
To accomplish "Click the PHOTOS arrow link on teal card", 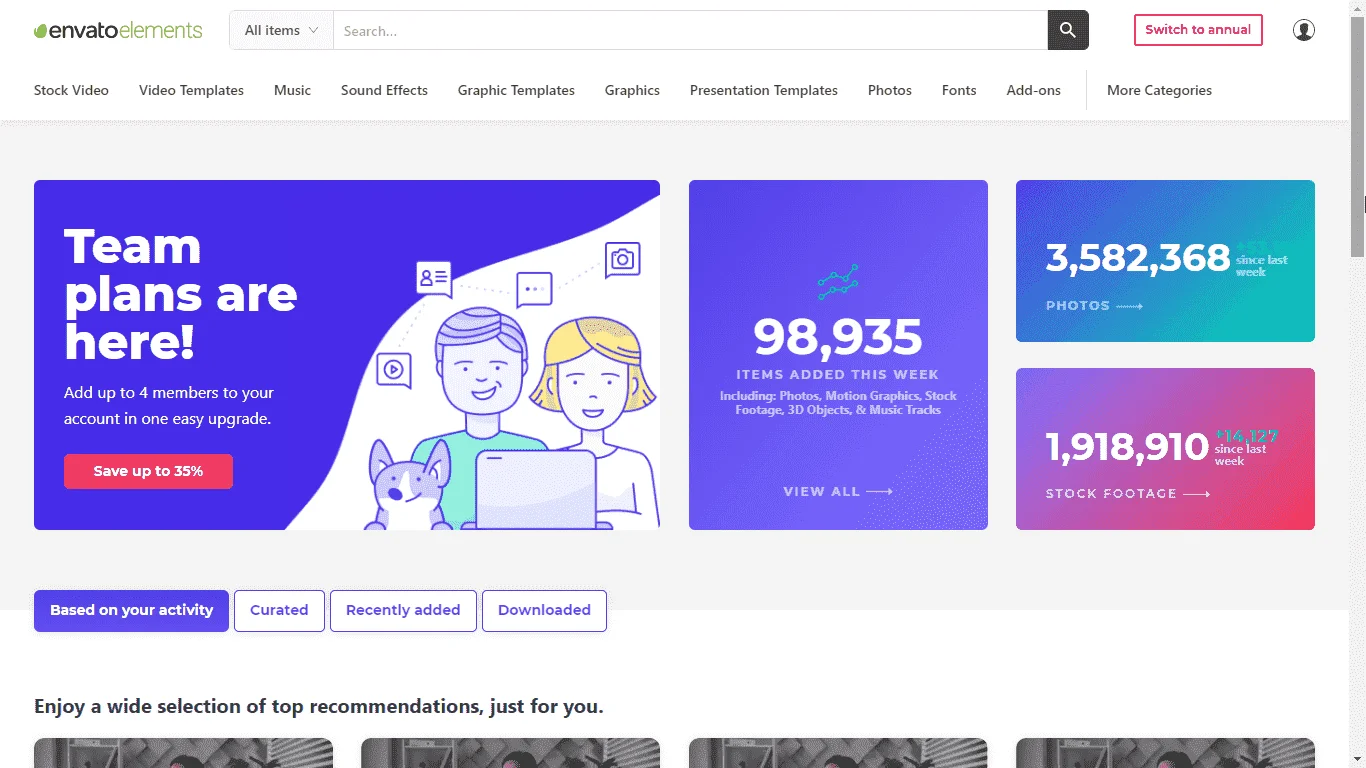I will click(1094, 305).
